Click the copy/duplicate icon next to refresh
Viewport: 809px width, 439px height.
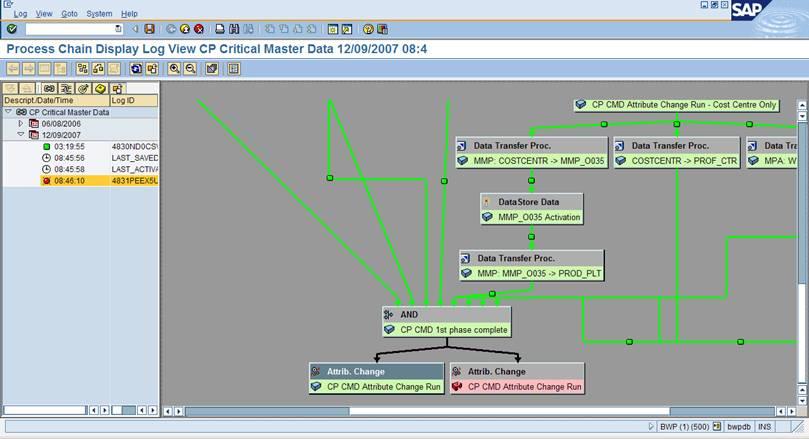click(152, 69)
